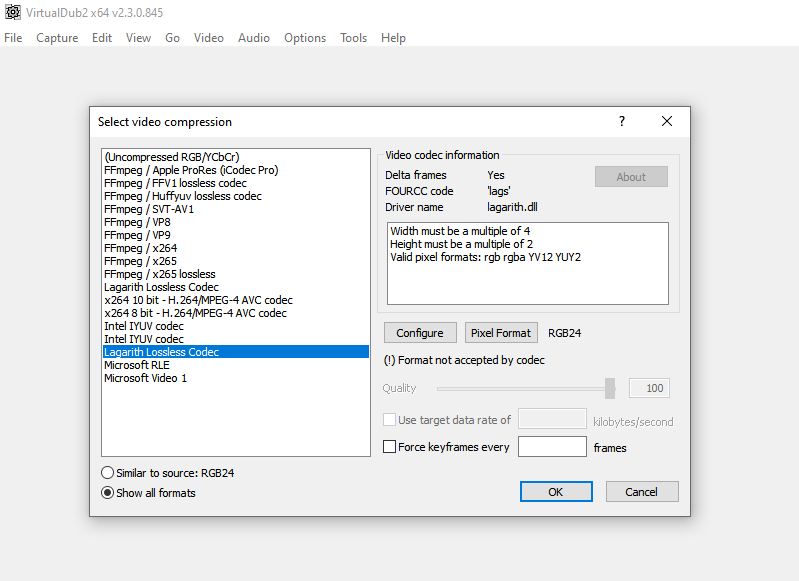Open the Options menu
Screen dimensions: 799x581
click(305, 38)
